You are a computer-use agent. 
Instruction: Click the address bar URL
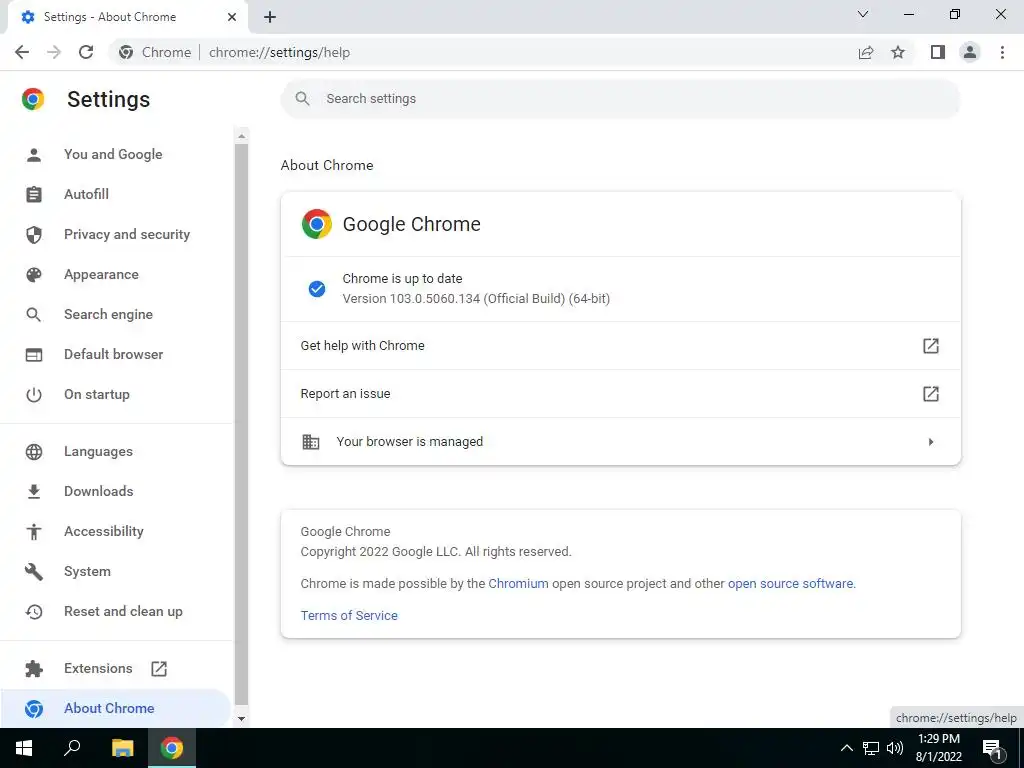click(280, 52)
